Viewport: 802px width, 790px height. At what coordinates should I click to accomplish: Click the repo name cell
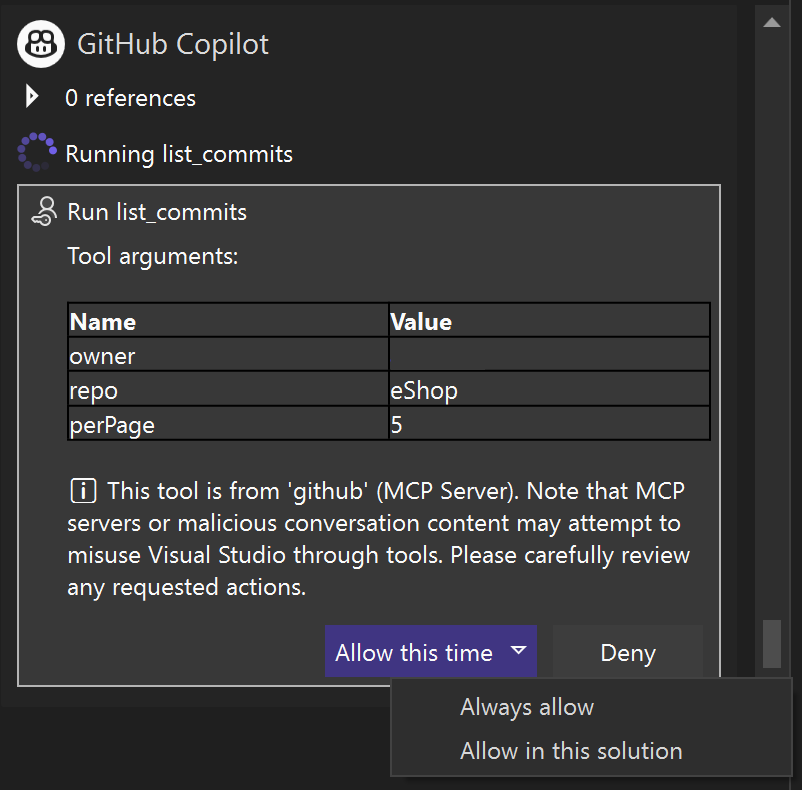pyautogui.click(x=228, y=389)
